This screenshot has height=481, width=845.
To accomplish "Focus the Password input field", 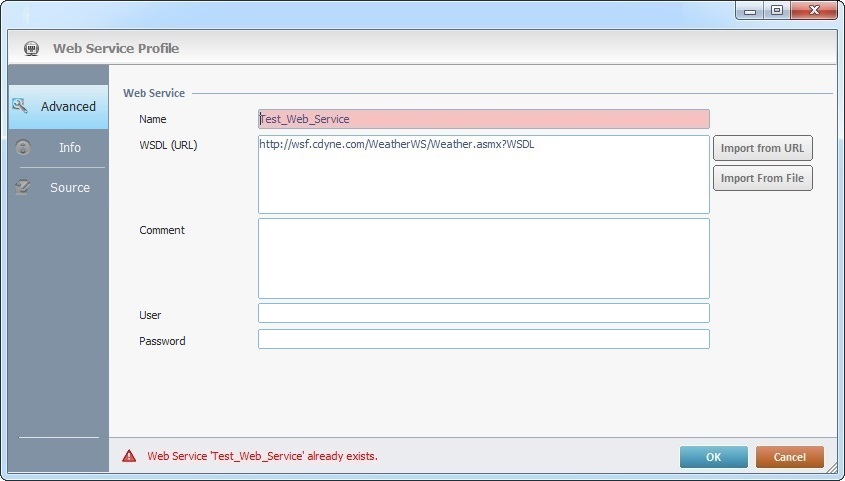I will [x=483, y=340].
